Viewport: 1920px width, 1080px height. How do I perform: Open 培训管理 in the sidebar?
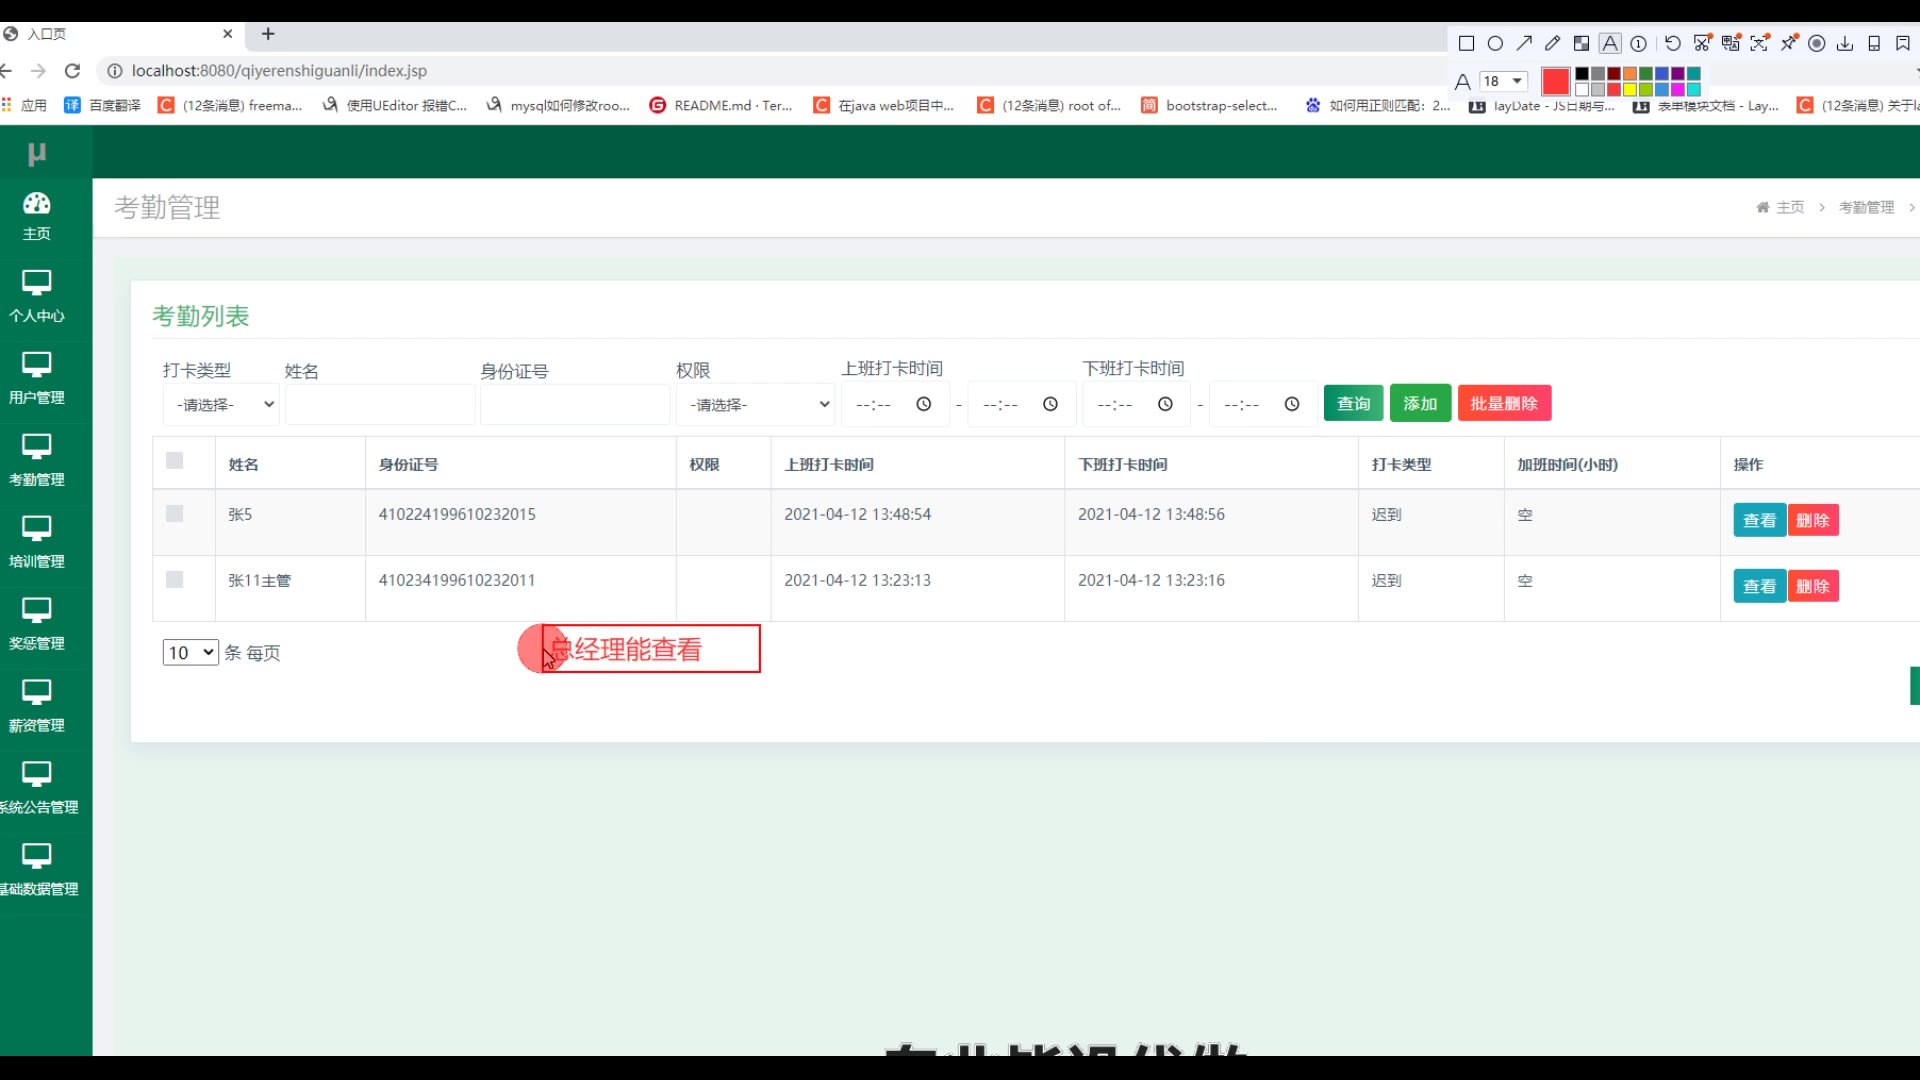pos(37,543)
